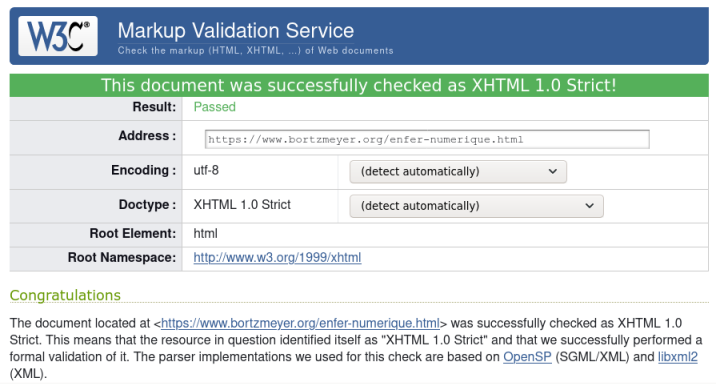
Task: Open the Doctype detect automatically dropdown
Action: click(x=476, y=206)
